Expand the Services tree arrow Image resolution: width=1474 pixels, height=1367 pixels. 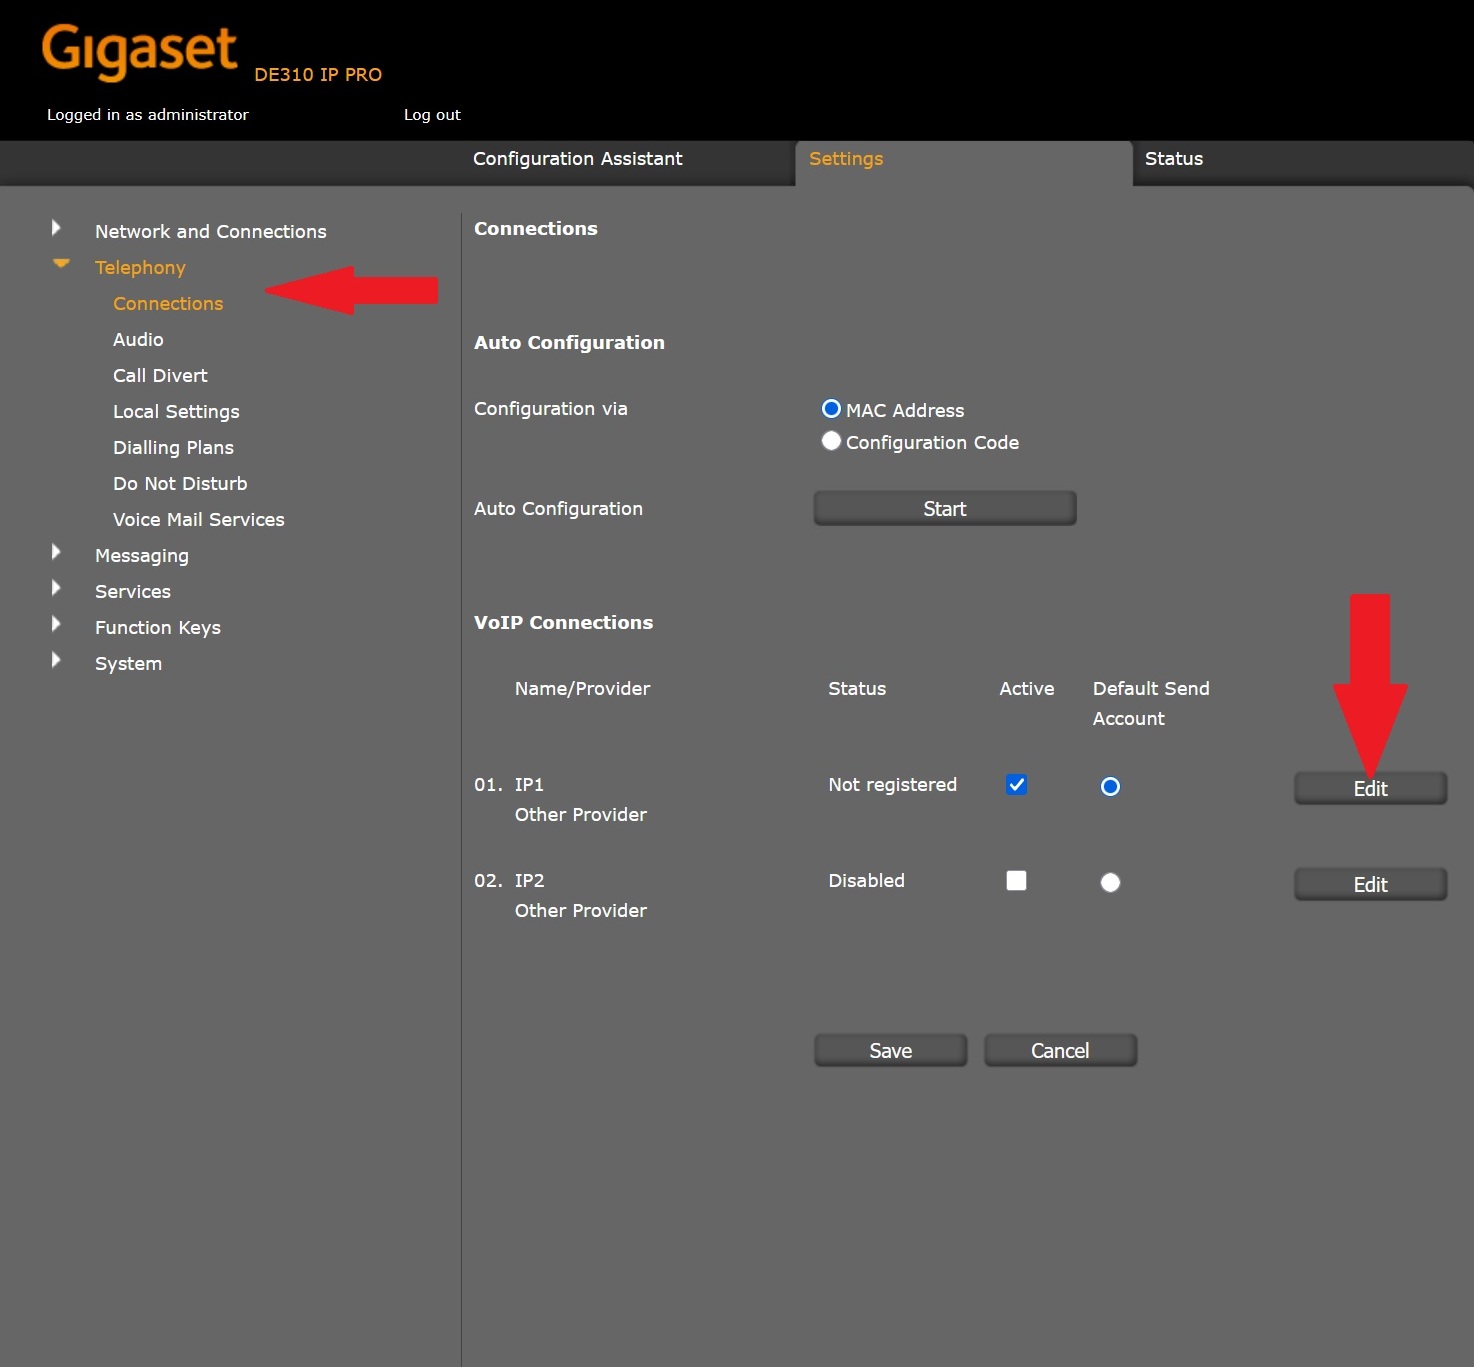57,589
